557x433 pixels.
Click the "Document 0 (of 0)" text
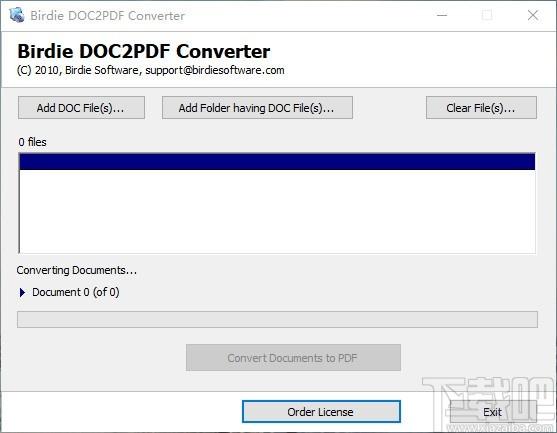click(x=76, y=292)
